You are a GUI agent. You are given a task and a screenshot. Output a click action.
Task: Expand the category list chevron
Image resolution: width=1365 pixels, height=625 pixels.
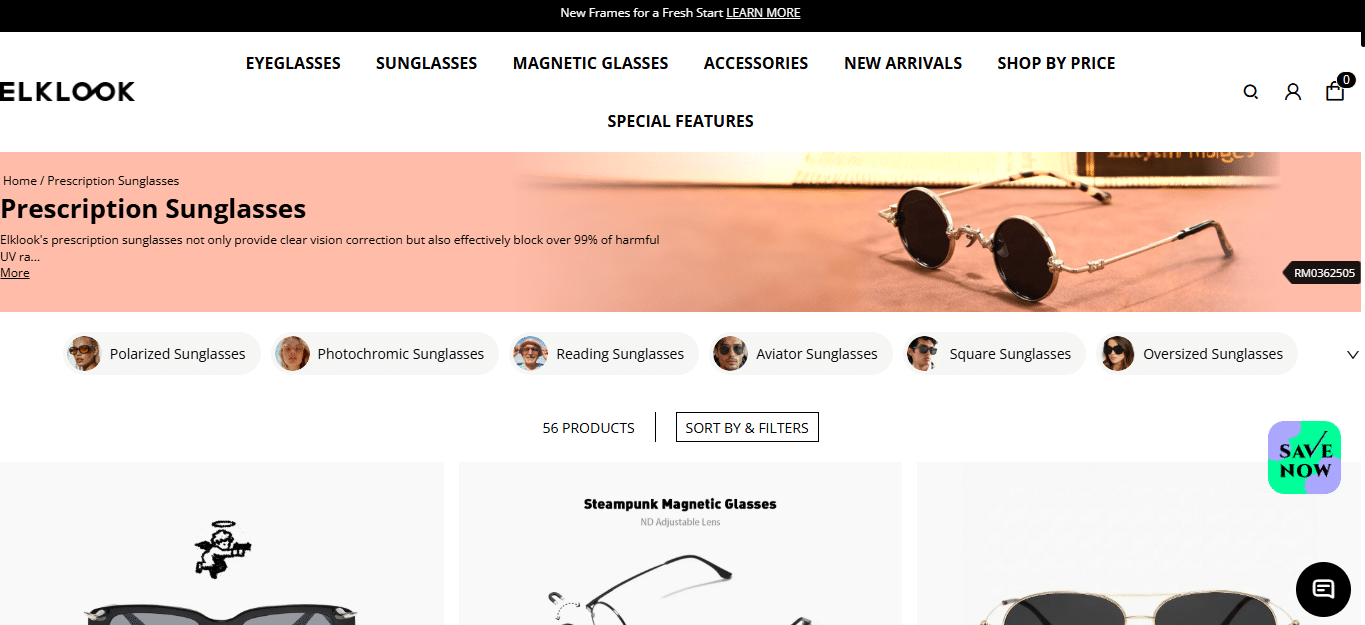pyautogui.click(x=1353, y=354)
